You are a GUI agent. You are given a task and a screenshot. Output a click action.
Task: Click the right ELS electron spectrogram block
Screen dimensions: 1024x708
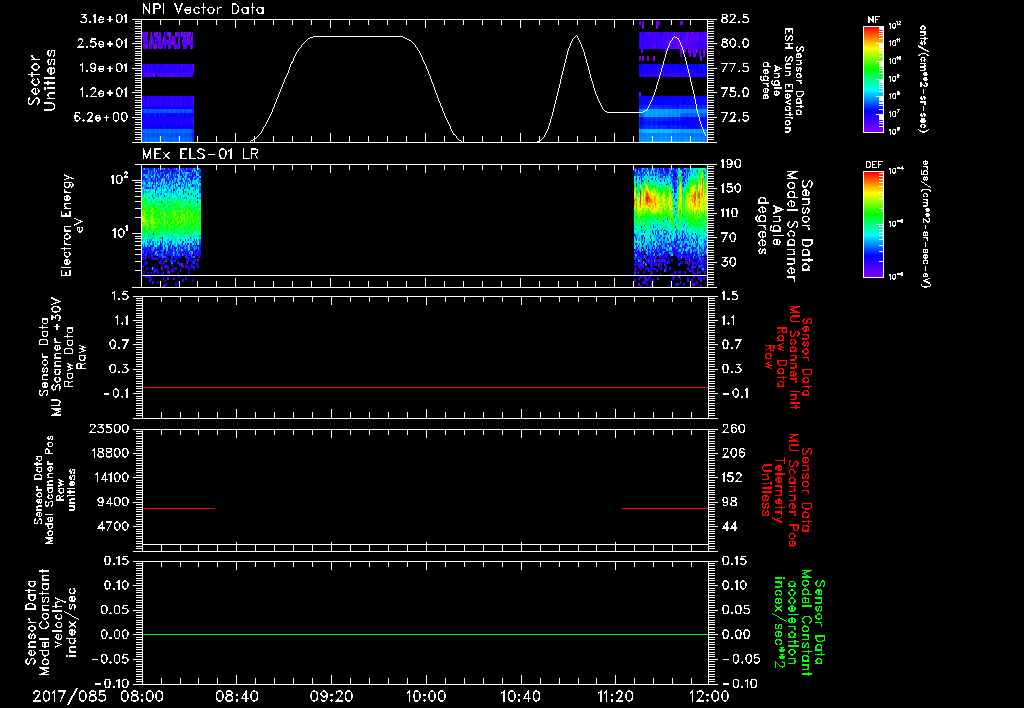[671, 227]
